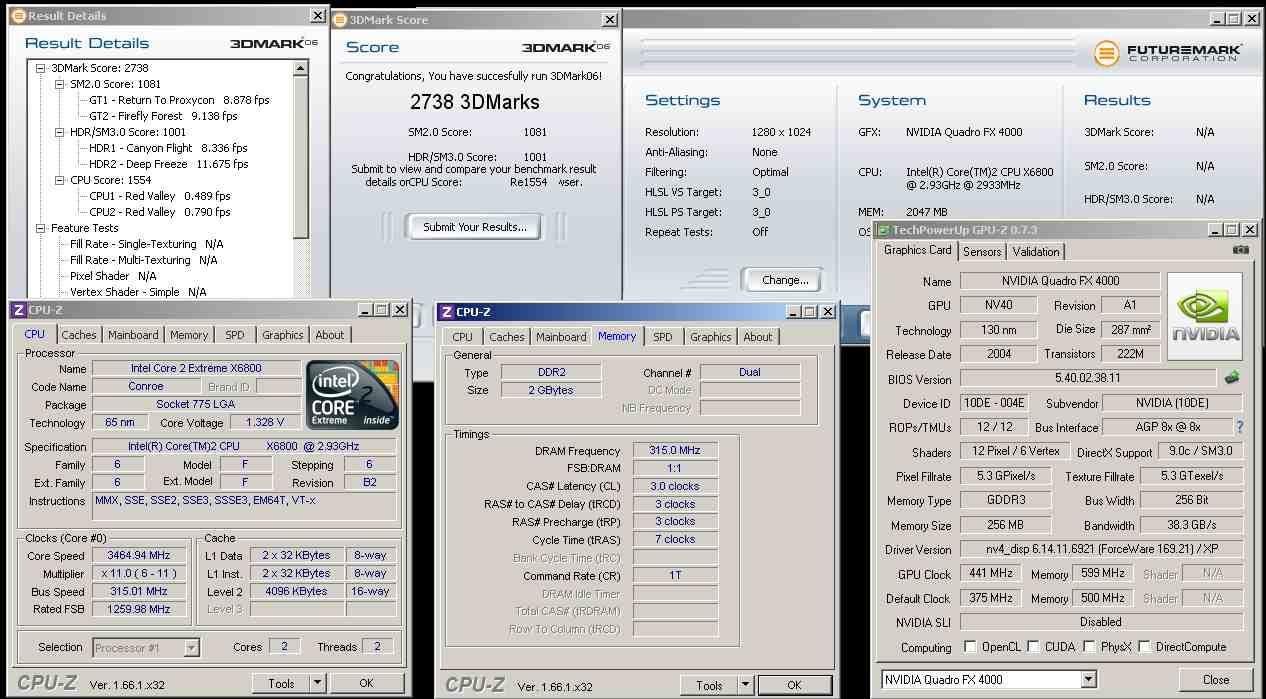Image resolution: width=1266 pixels, height=699 pixels.
Task: Open the NVIDIA Quadro FX 4000 card dropdown
Action: point(1089,680)
